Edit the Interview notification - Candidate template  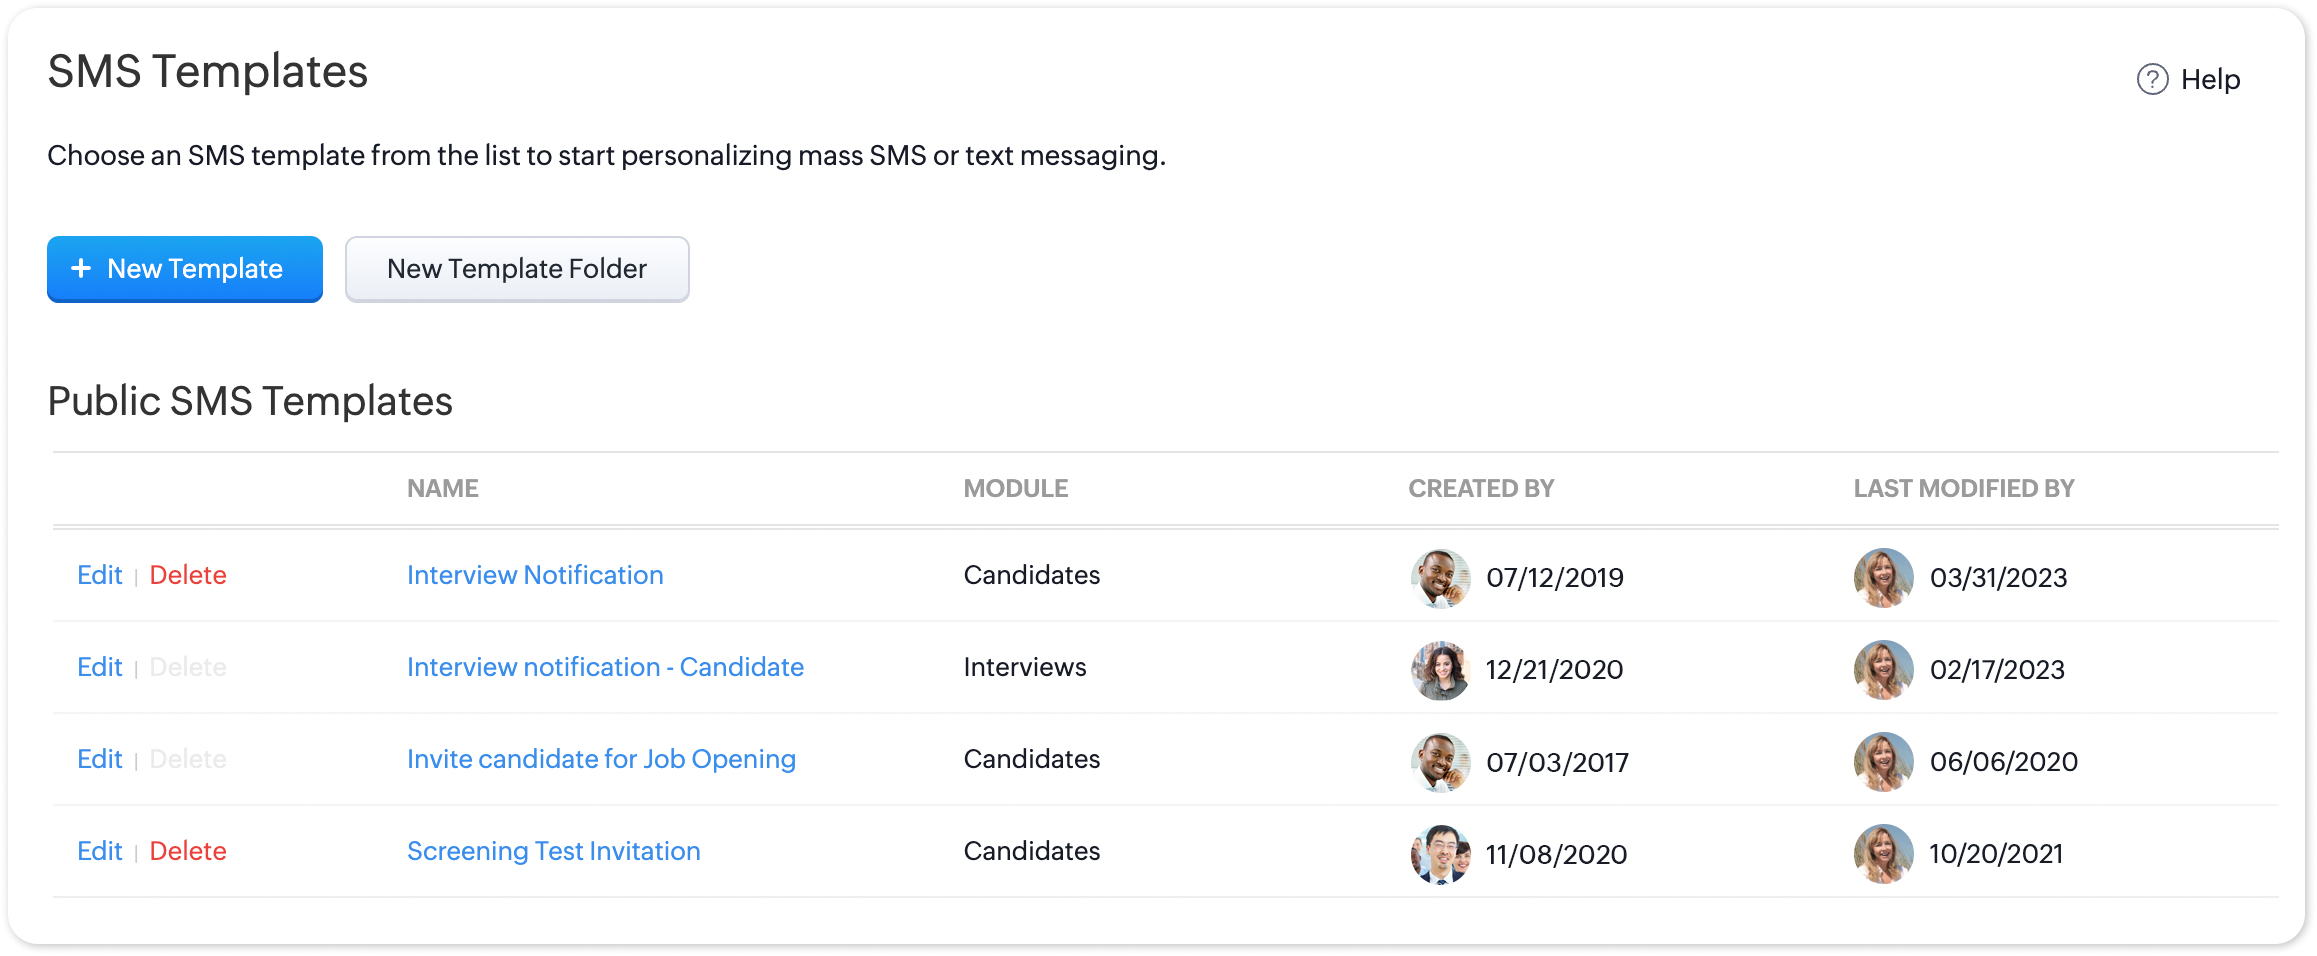(100, 667)
